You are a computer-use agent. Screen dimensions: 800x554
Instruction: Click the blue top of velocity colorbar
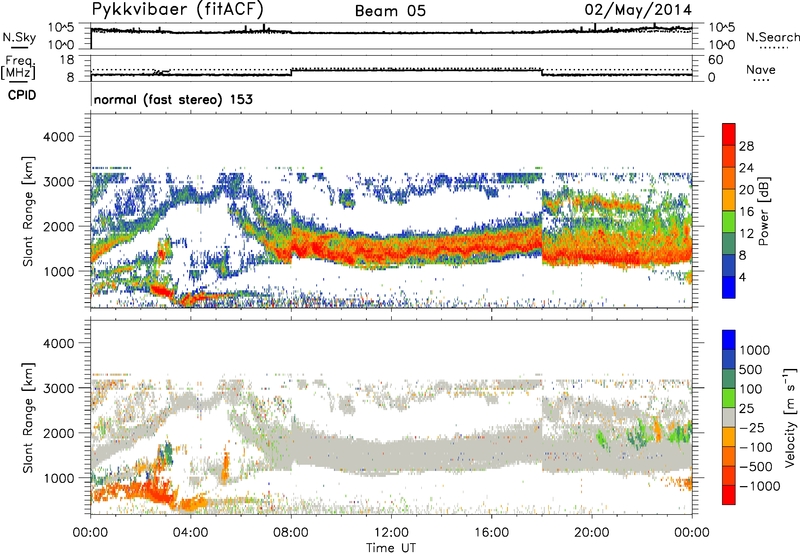pos(729,340)
